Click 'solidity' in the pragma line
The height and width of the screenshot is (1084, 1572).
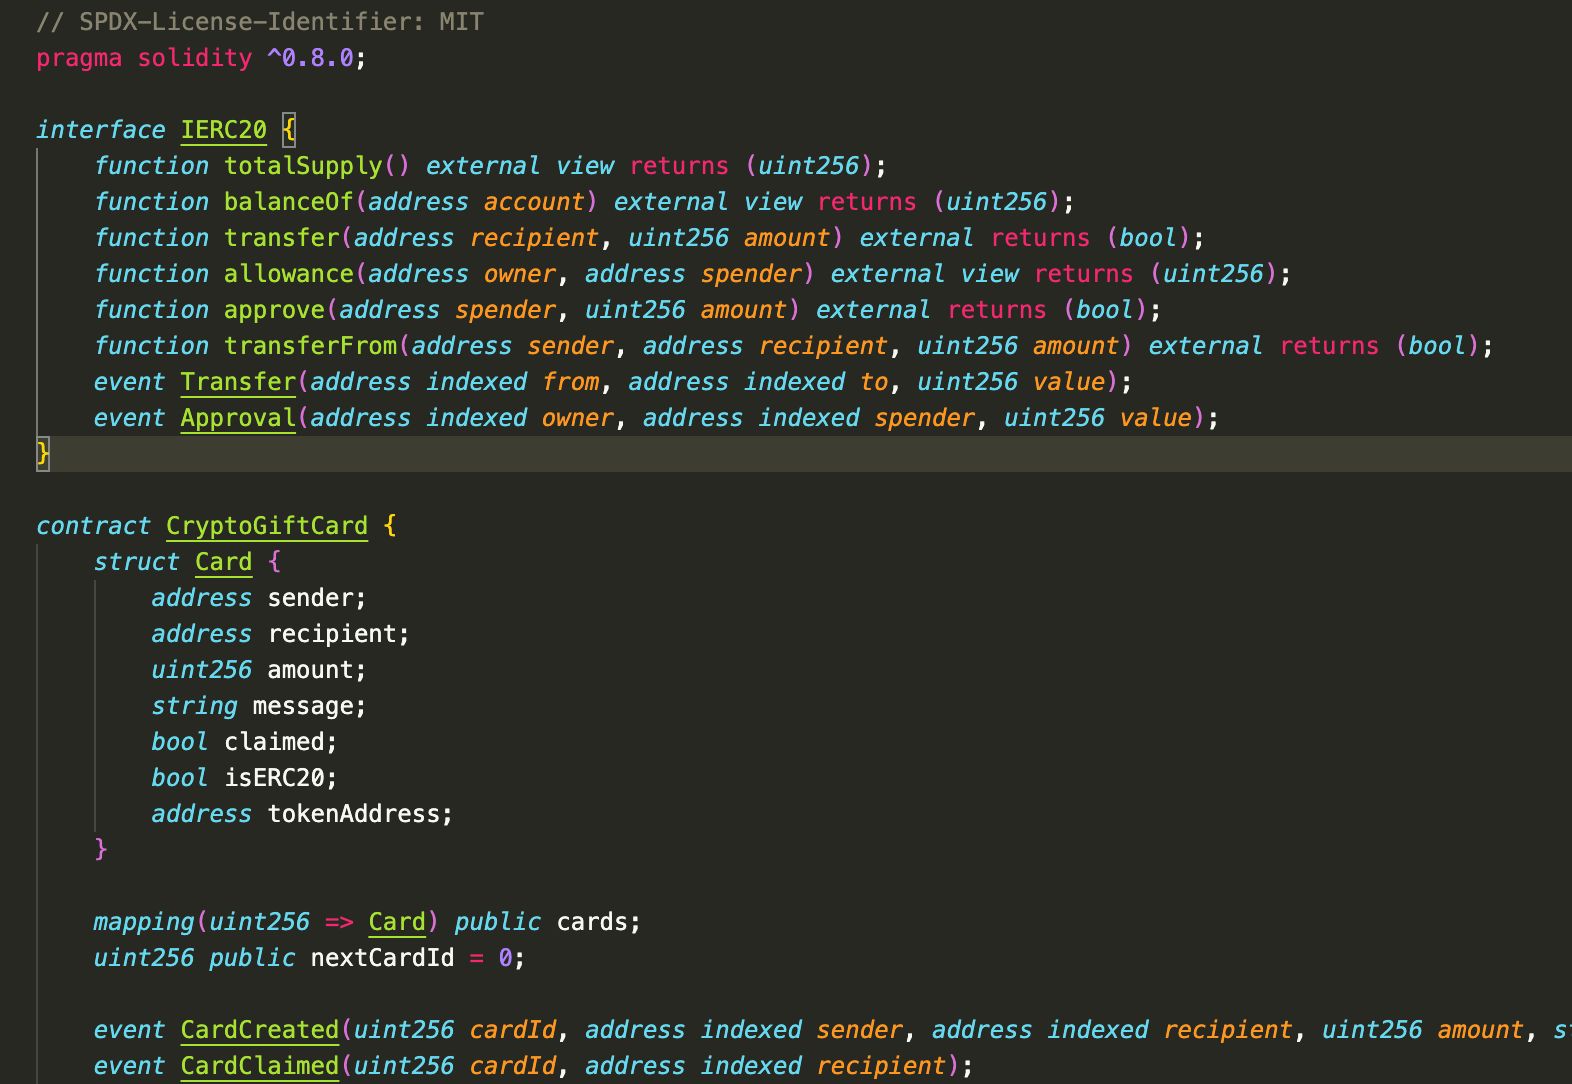195,58
